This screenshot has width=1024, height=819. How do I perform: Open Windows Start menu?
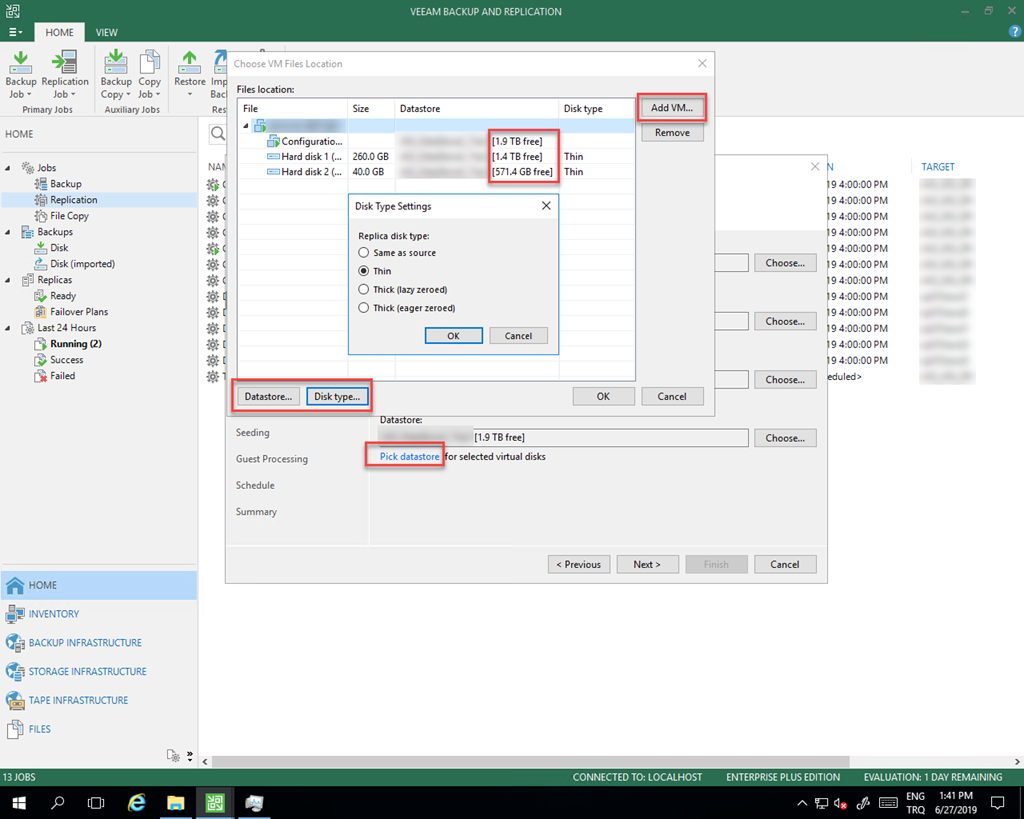tap(18, 803)
